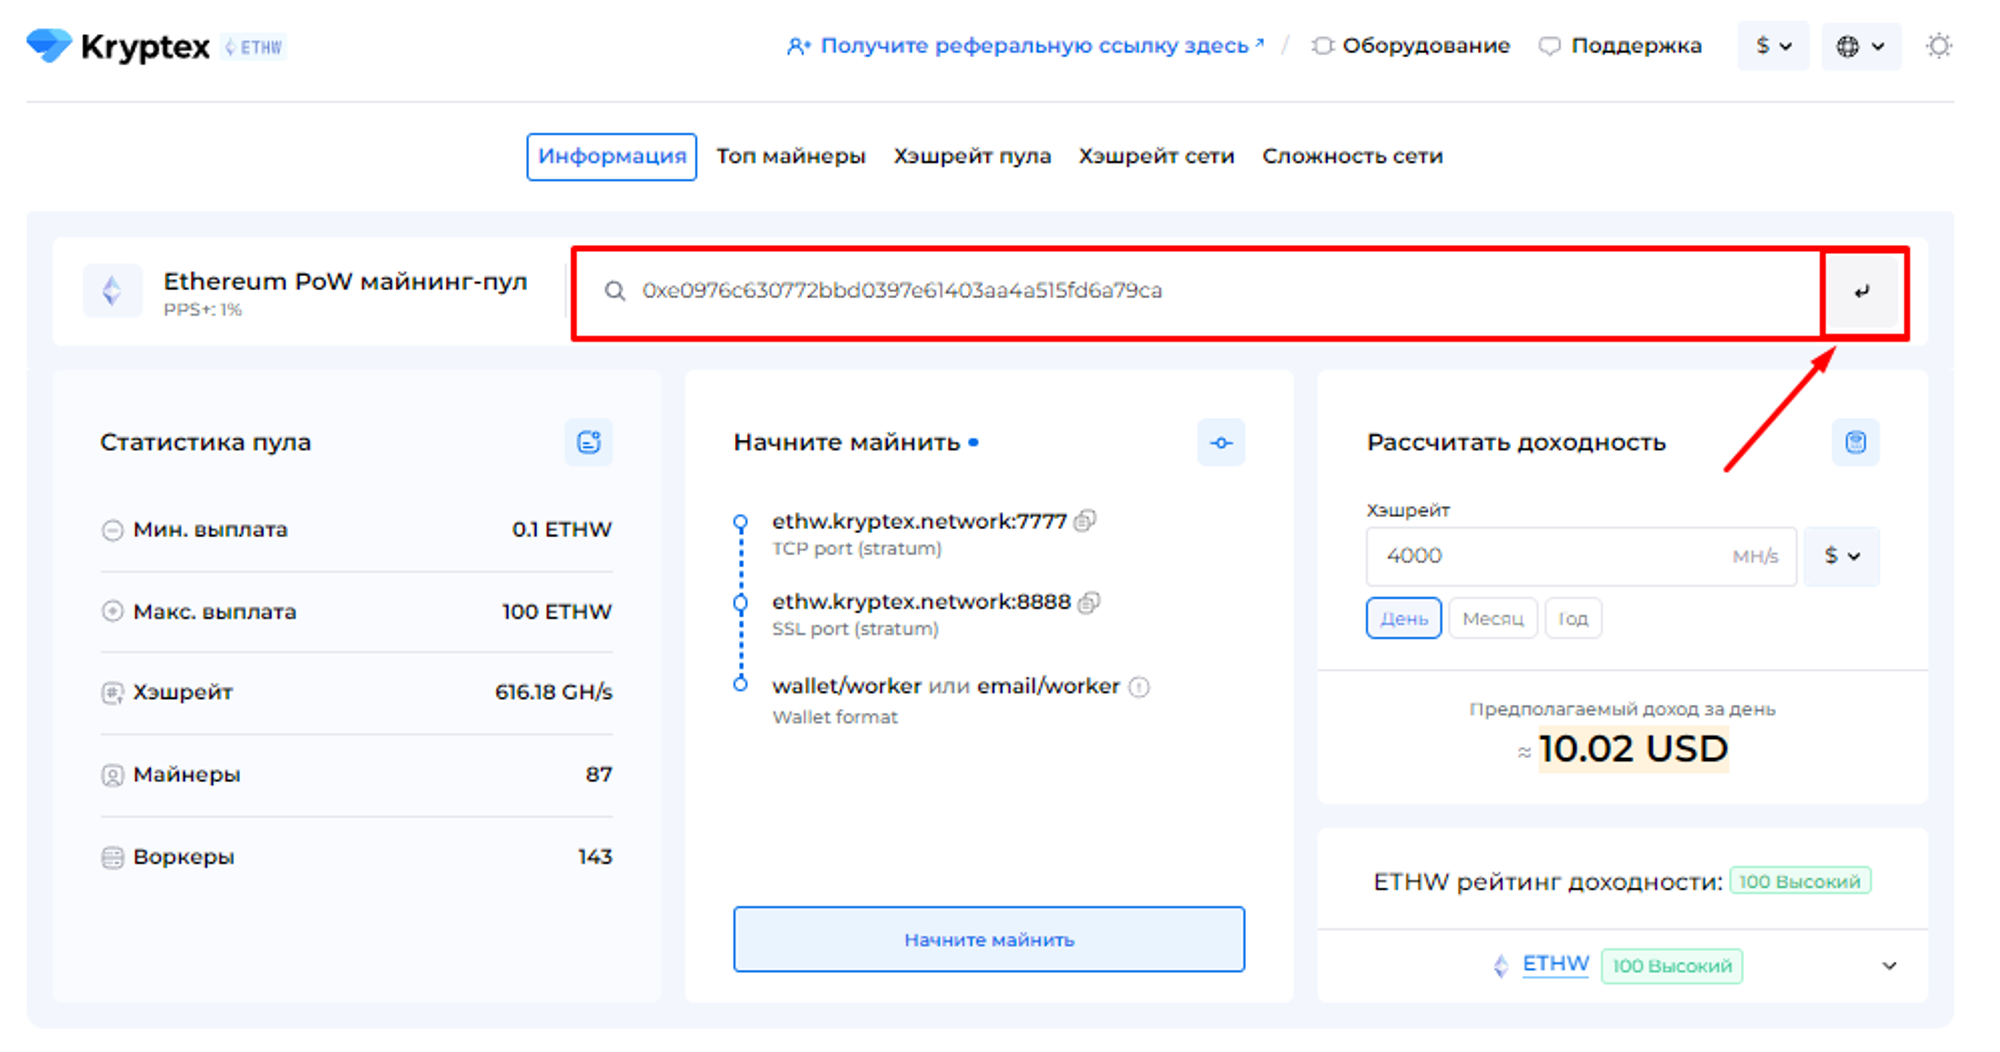This screenshot has width=2000, height=1052.
Task: Click the 'Начните майнить' button
Action: 989,939
